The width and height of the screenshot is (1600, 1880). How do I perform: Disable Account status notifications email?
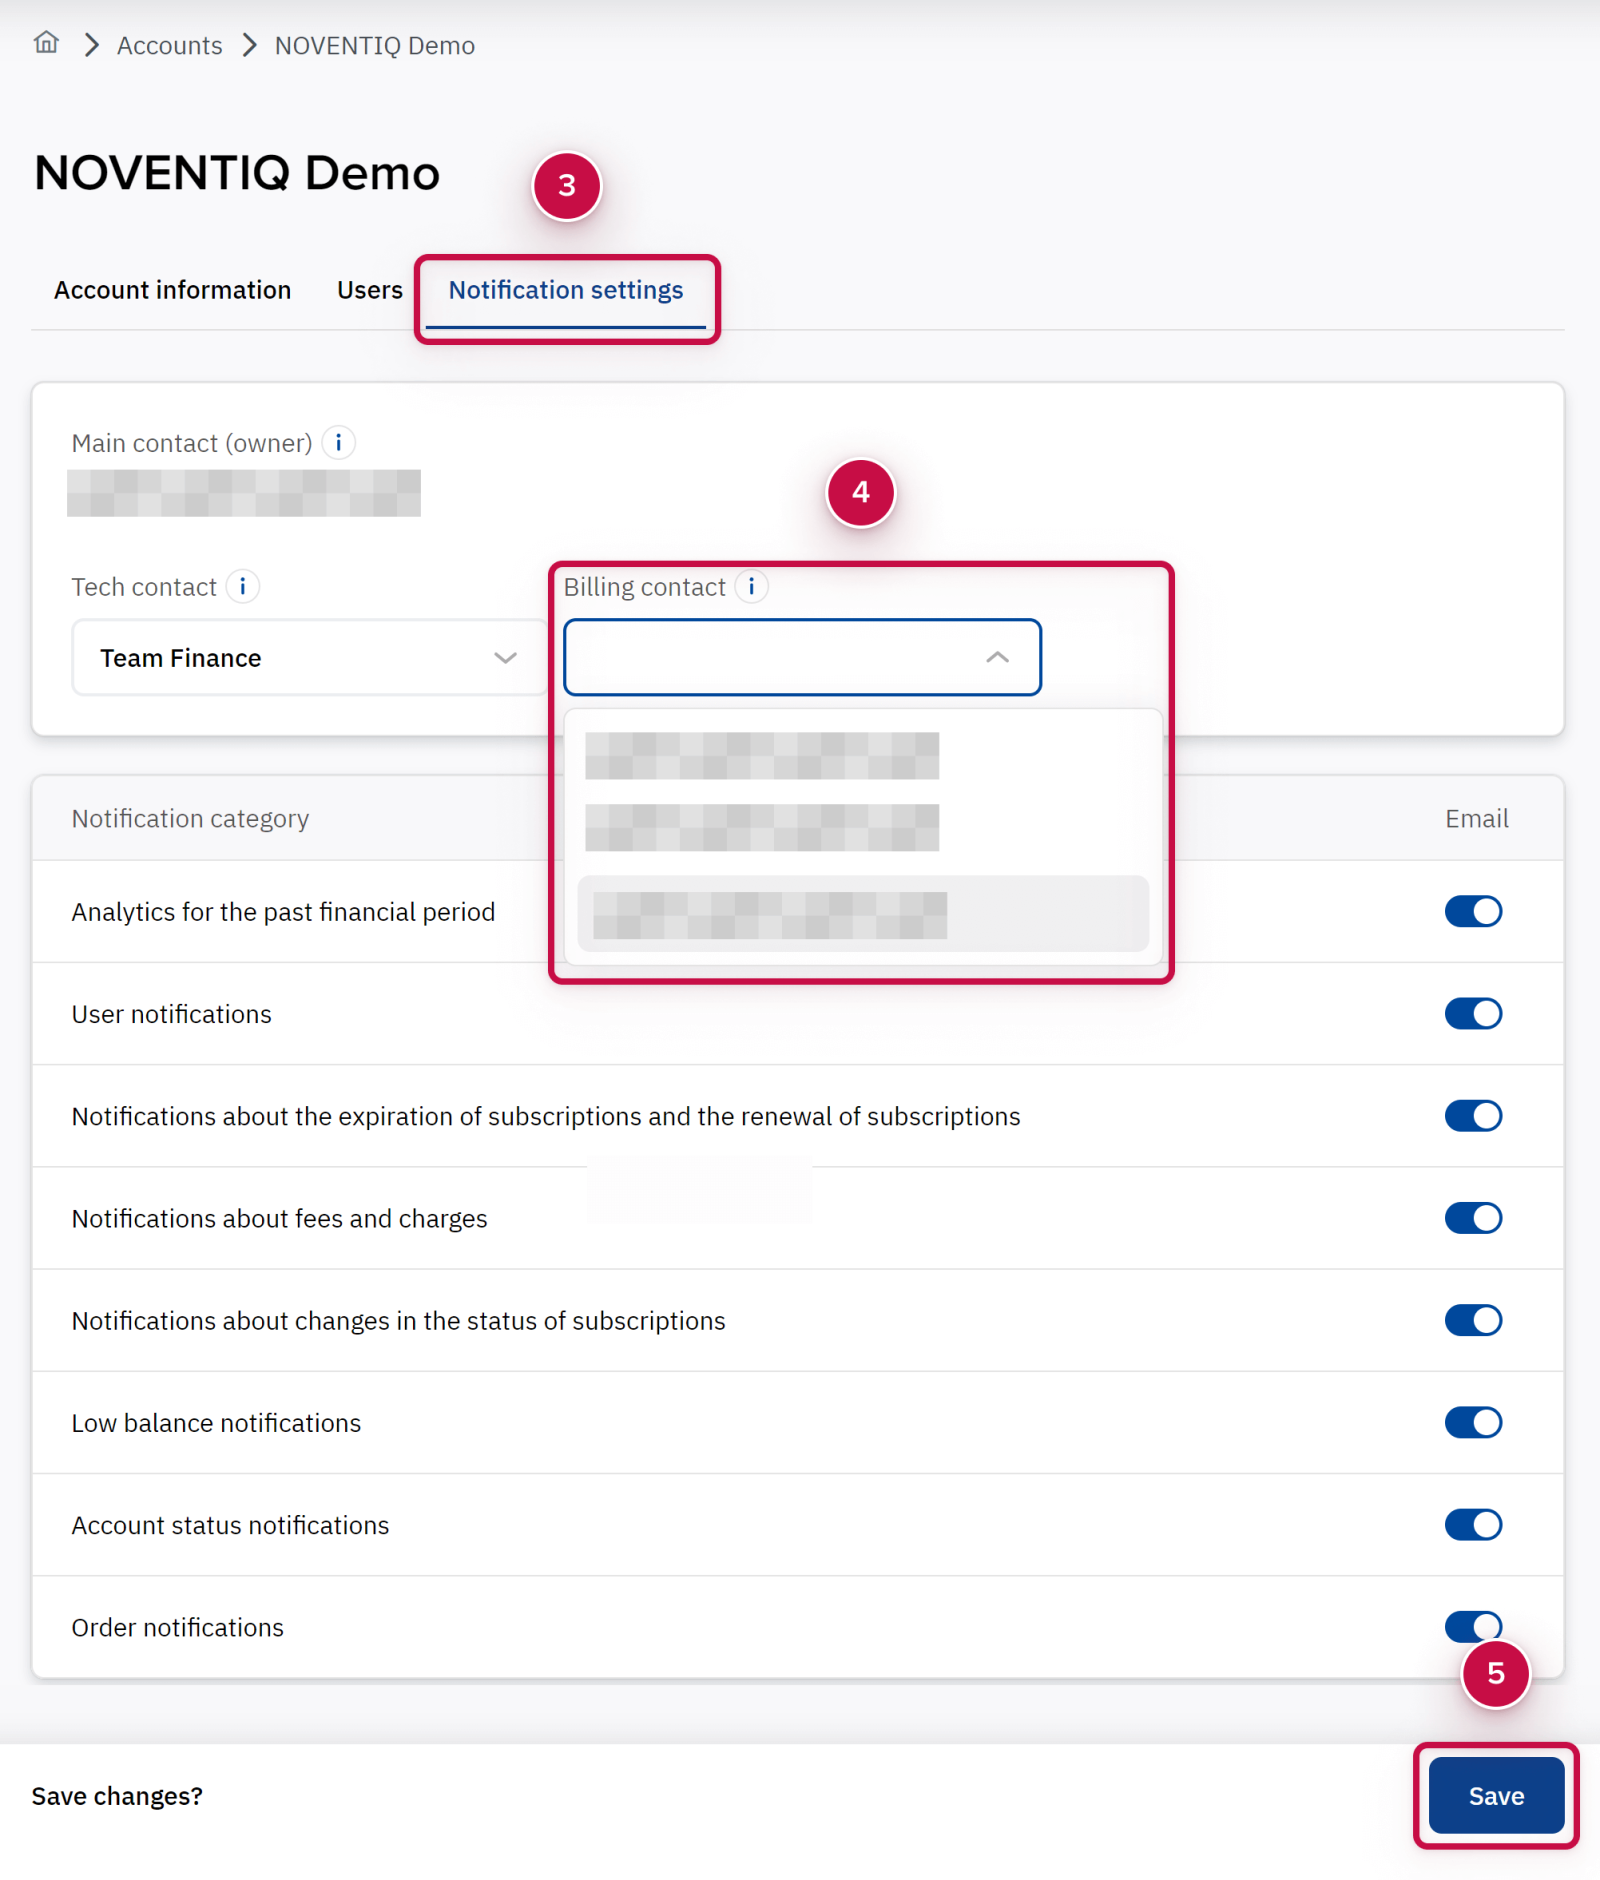click(1472, 1524)
